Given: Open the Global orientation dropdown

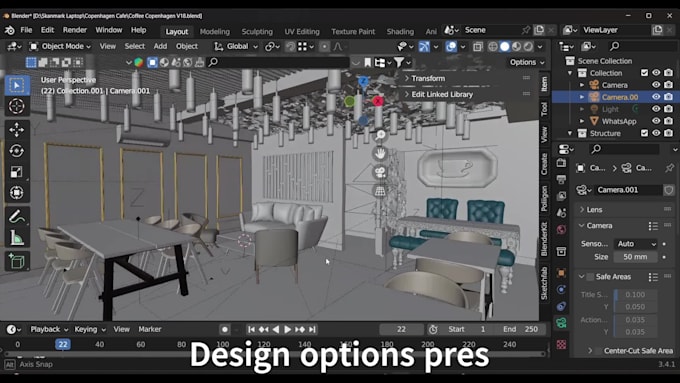Looking at the screenshot, I should [x=236, y=46].
